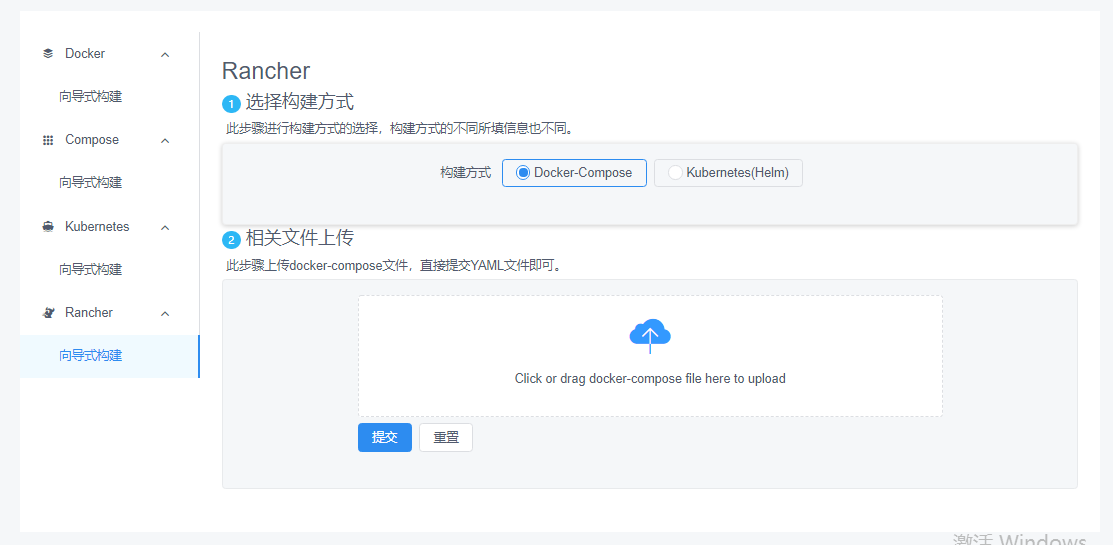Click the Docker menu label
The height and width of the screenshot is (545, 1113).
point(85,54)
